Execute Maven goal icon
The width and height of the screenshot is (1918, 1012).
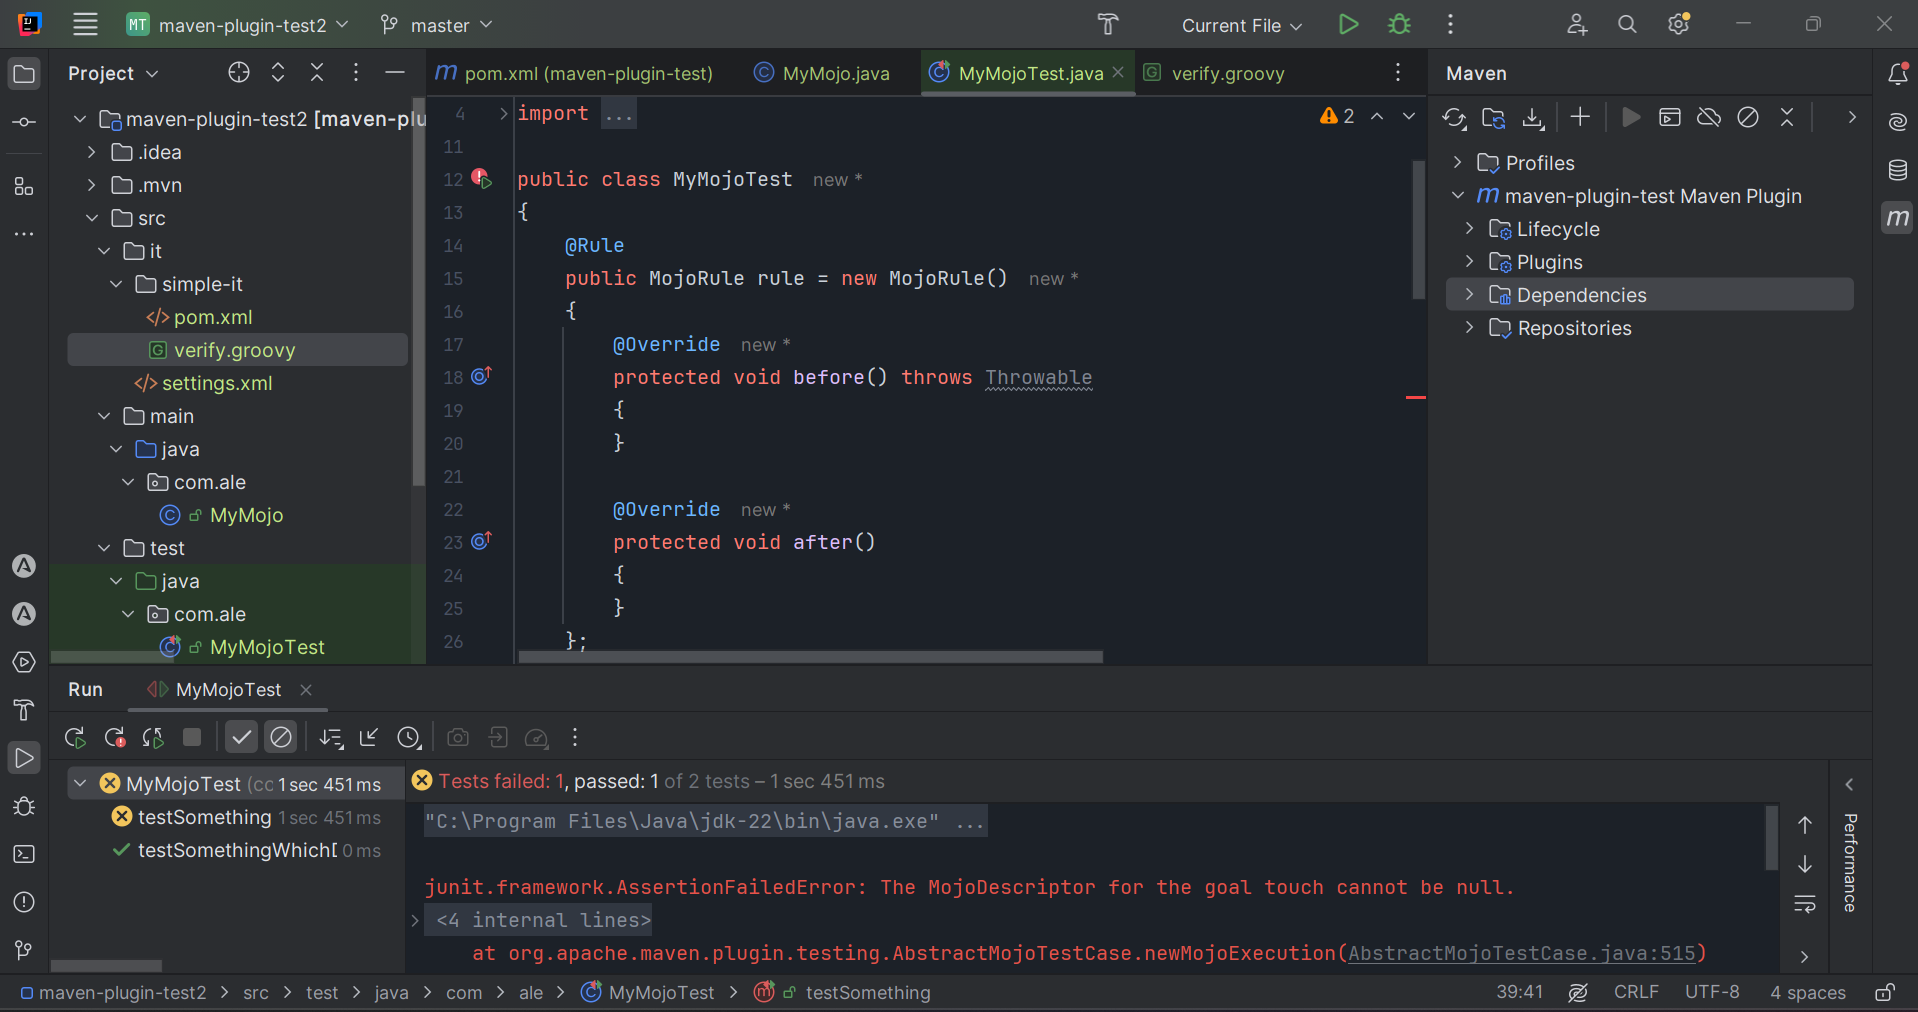[1670, 118]
